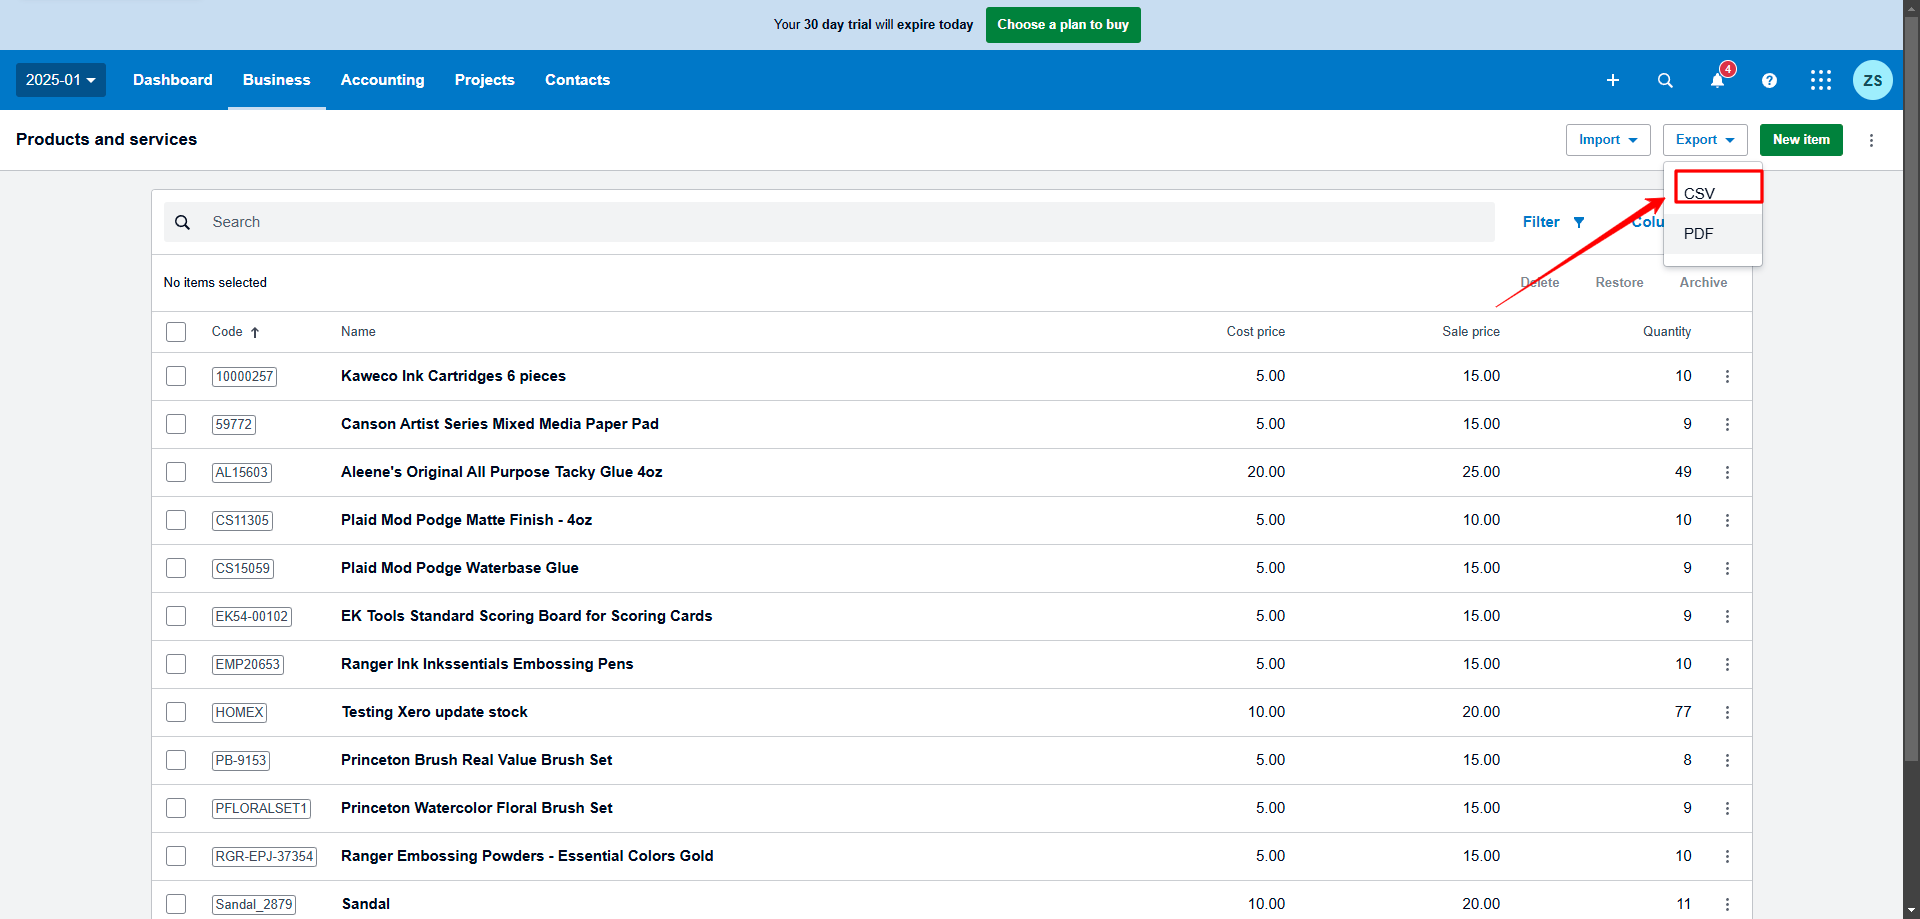
Task: Click Choose a plan to buy
Action: coord(1062,25)
